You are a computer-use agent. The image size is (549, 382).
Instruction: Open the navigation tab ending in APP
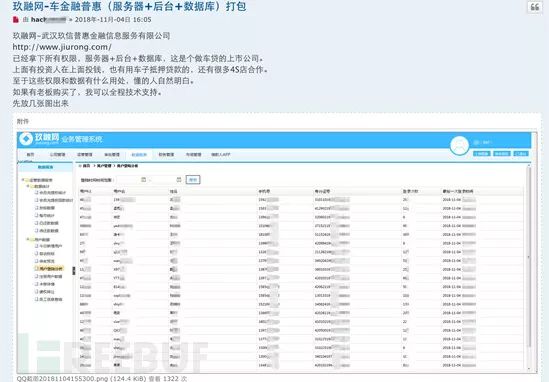[x=221, y=154]
